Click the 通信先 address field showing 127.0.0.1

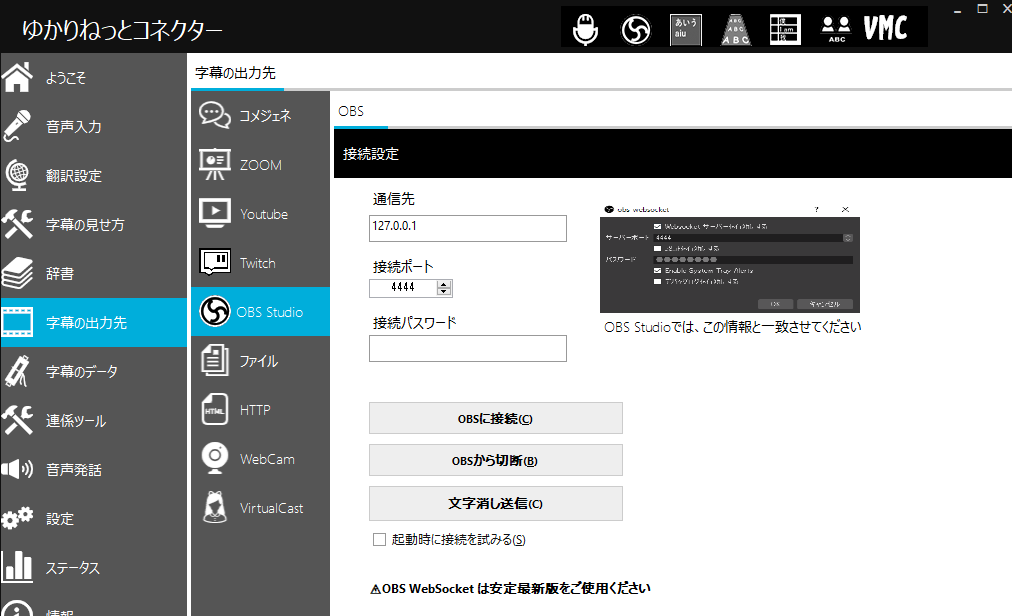pyautogui.click(x=468, y=229)
